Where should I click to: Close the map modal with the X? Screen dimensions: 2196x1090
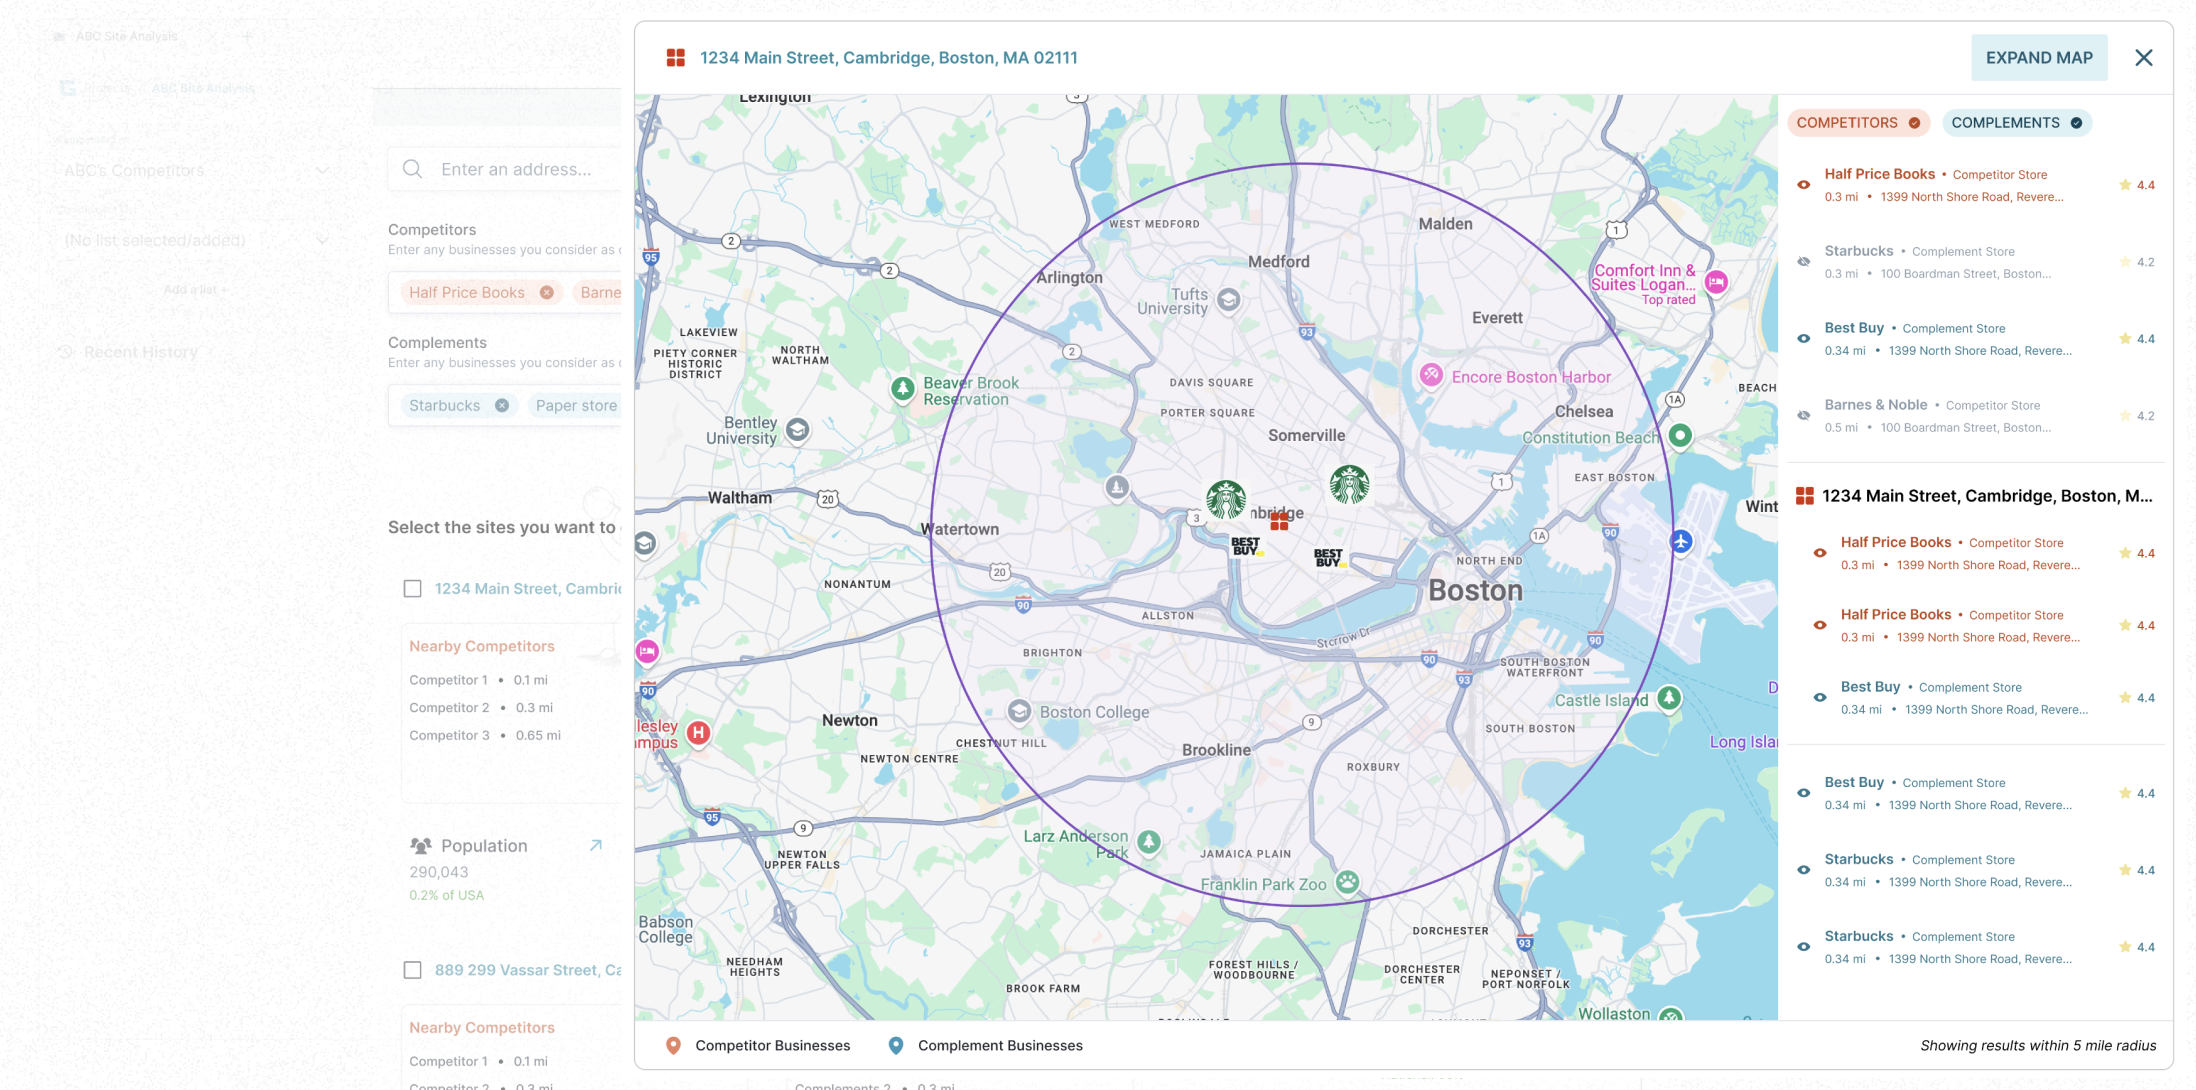2143,58
